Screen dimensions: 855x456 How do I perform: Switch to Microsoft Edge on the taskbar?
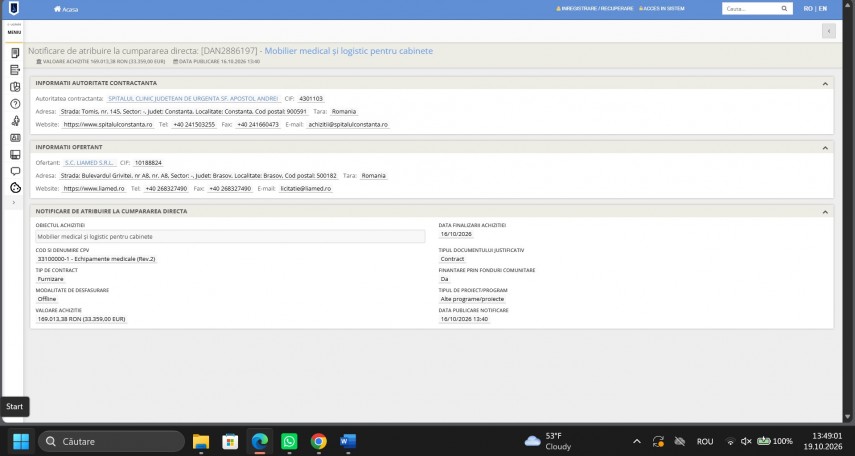click(260, 441)
